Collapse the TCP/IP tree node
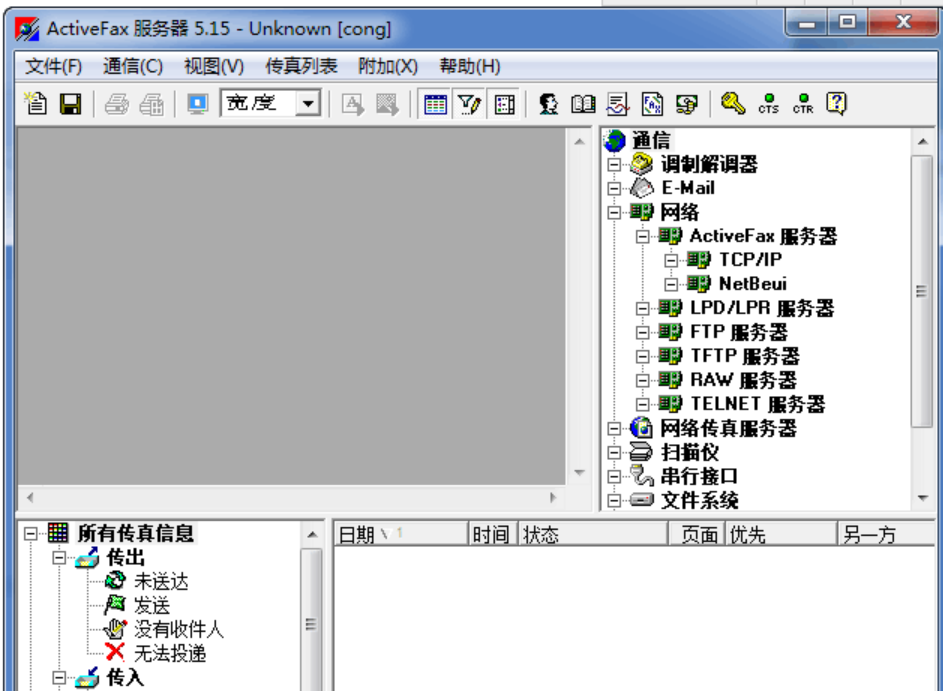This screenshot has width=943, height=691. pos(671,260)
